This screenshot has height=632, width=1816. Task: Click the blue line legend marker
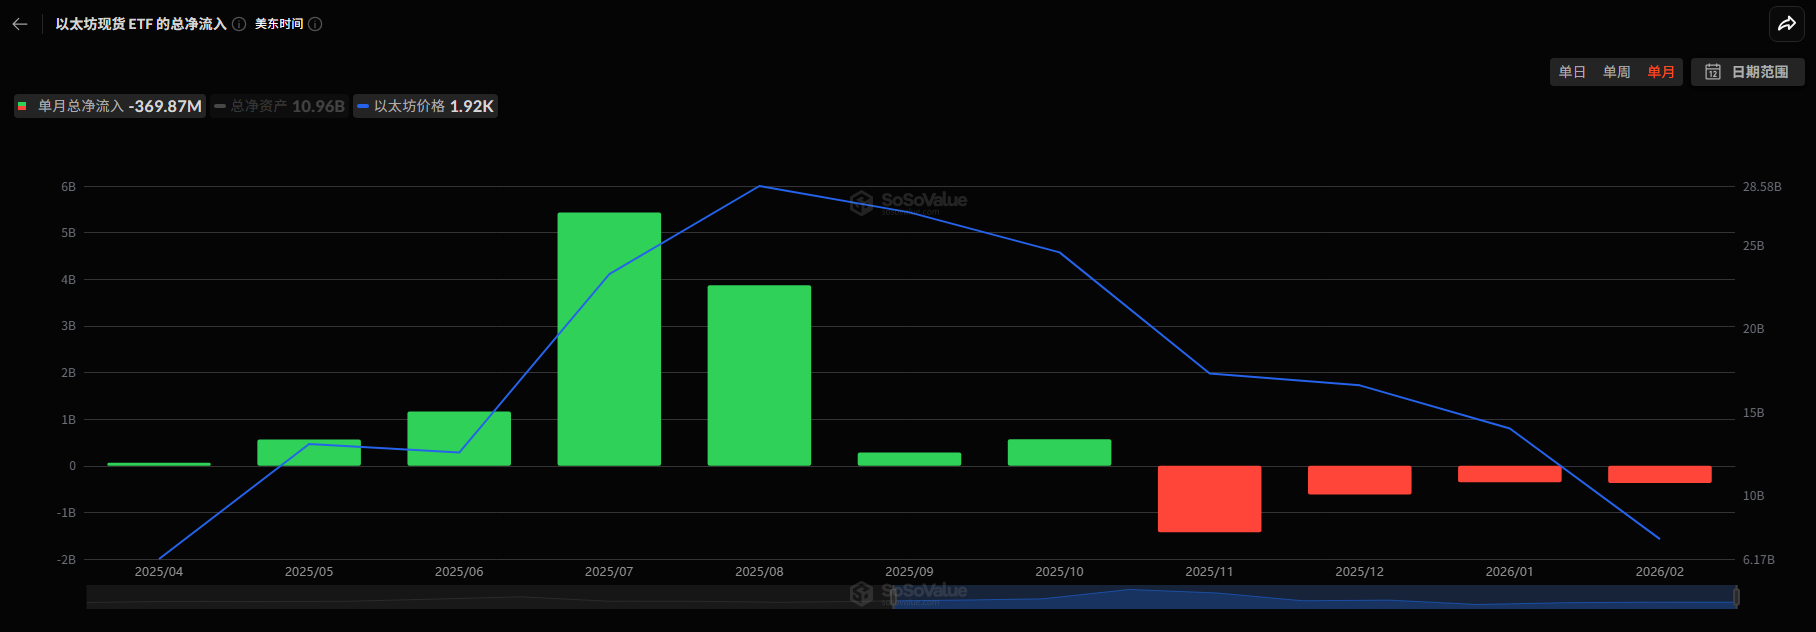363,106
